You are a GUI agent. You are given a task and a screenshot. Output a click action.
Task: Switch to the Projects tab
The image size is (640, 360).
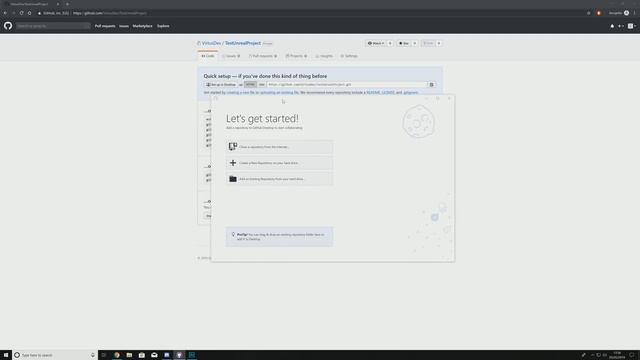[x=296, y=56]
